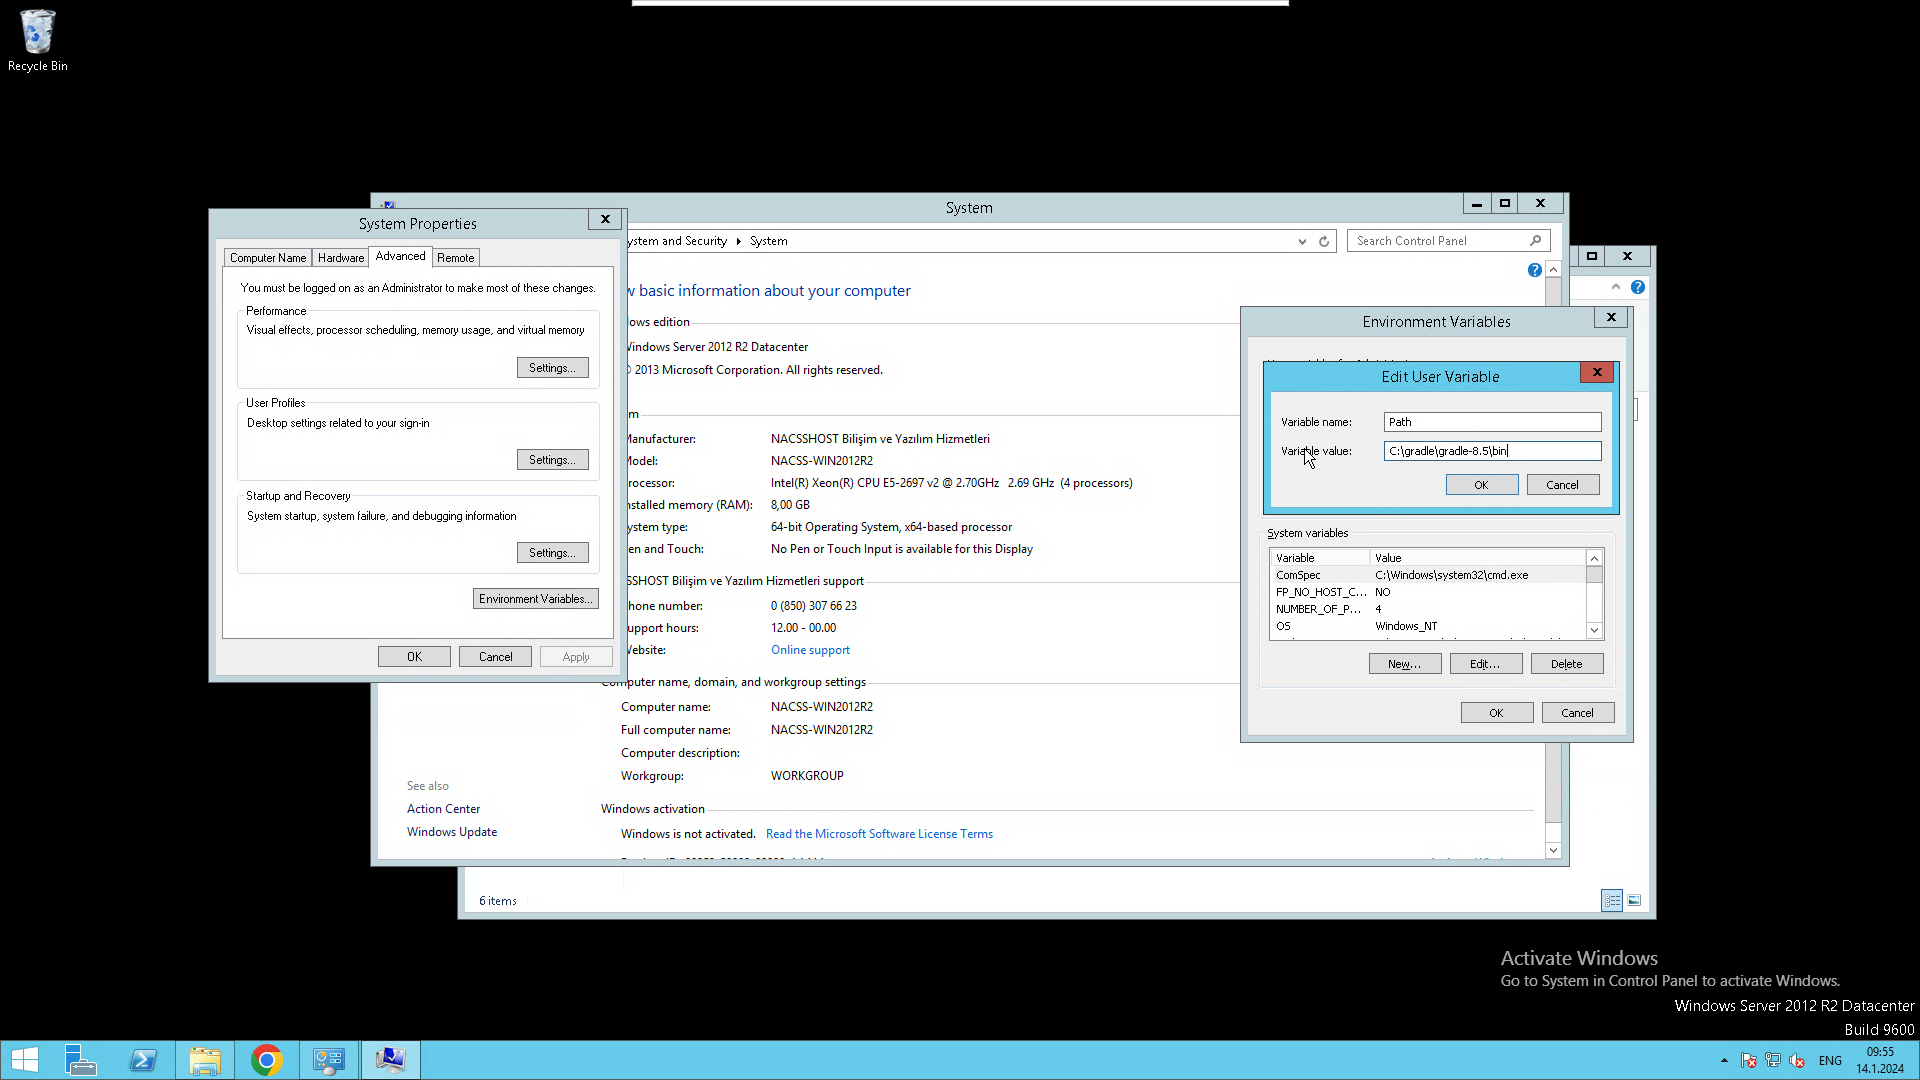Click the Value column header
The width and height of the screenshot is (1920, 1080).
(1478, 558)
